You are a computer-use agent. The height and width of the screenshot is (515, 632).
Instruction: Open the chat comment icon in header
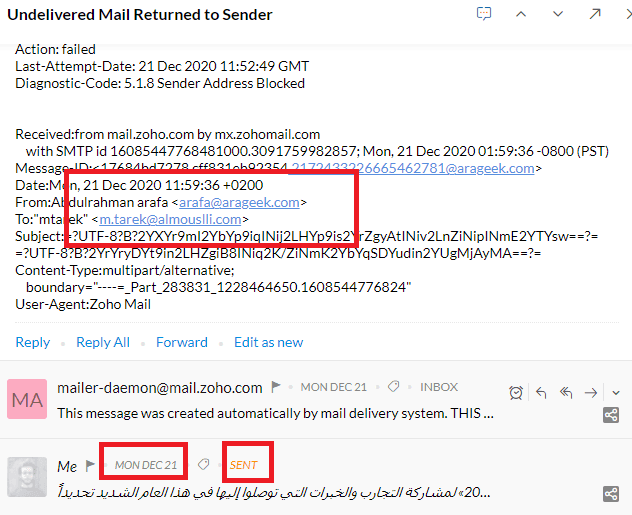pyautogui.click(x=484, y=14)
